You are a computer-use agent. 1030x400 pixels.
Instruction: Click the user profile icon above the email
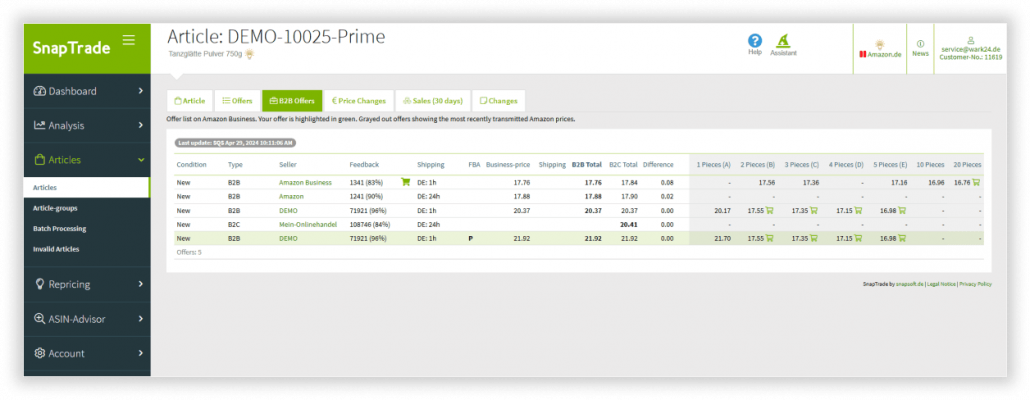pyautogui.click(x=971, y=40)
